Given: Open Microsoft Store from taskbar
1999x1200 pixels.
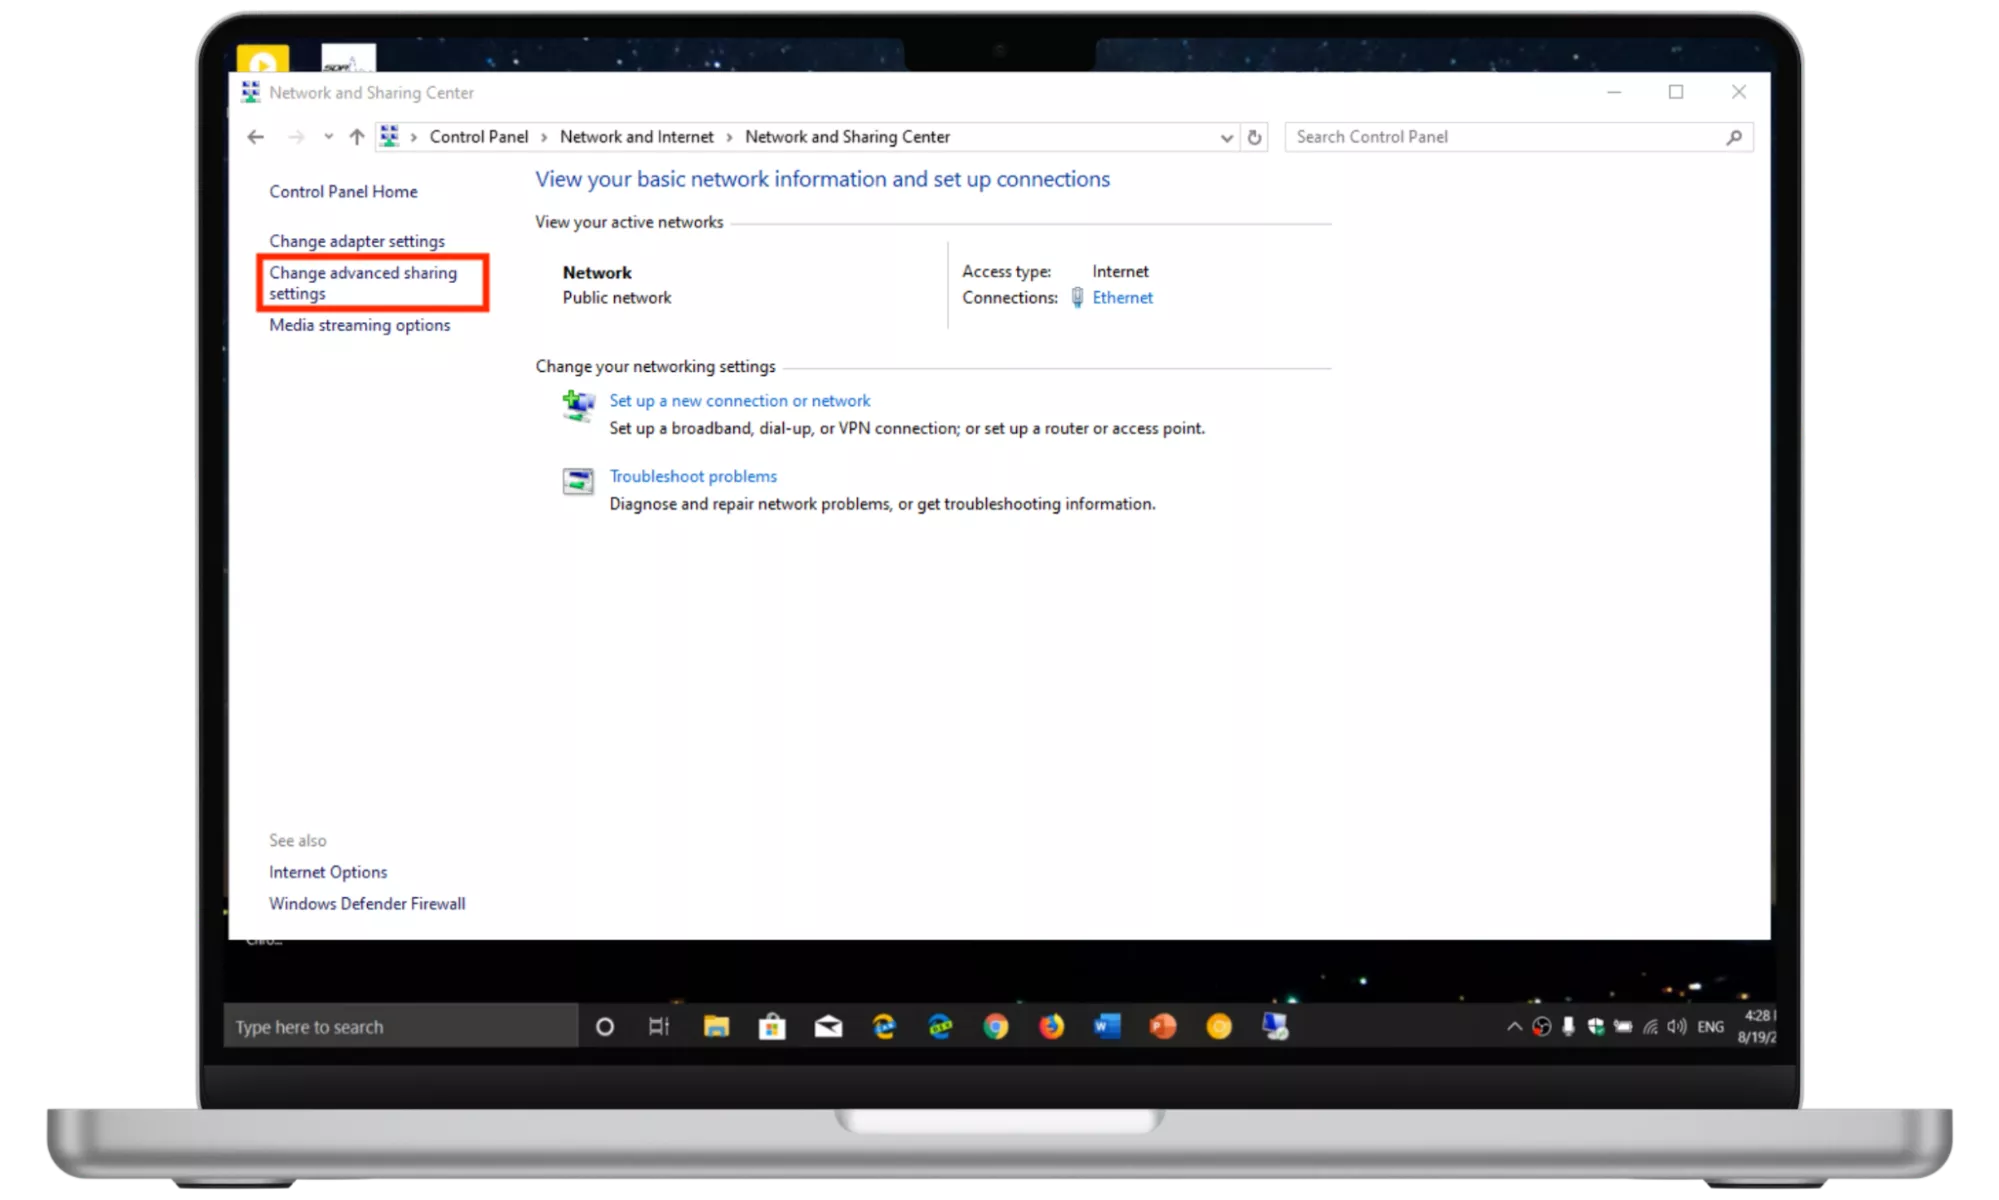Looking at the screenshot, I should click(x=772, y=1027).
